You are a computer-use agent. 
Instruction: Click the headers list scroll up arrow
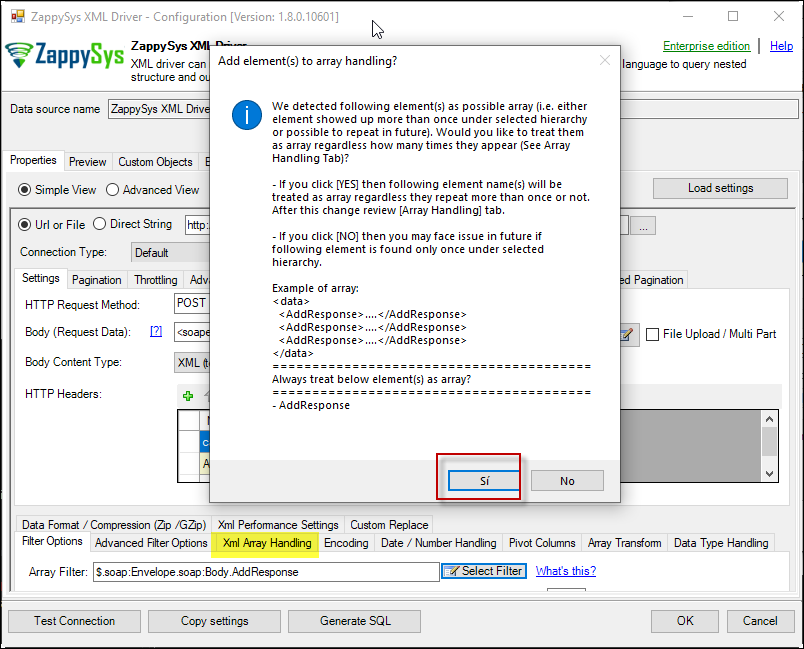tap(769, 419)
